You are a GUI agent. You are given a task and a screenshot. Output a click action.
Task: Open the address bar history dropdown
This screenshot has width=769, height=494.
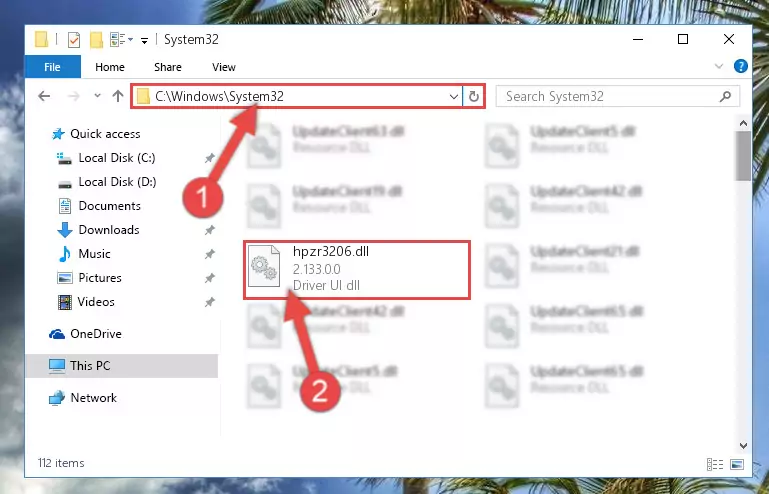(454, 97)
